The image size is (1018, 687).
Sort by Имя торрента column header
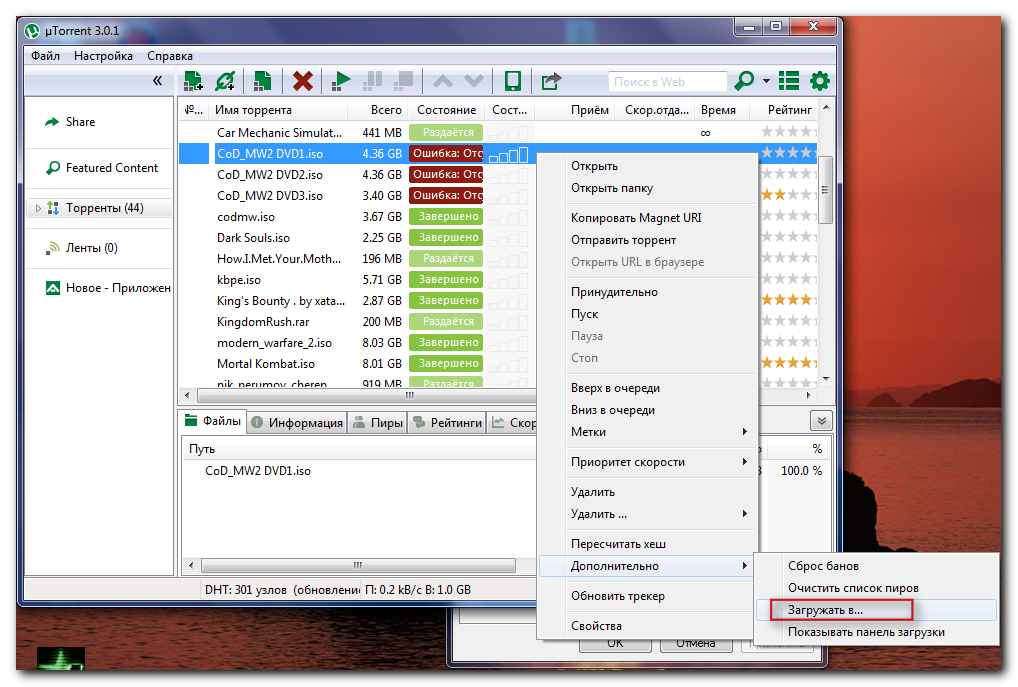280,110
